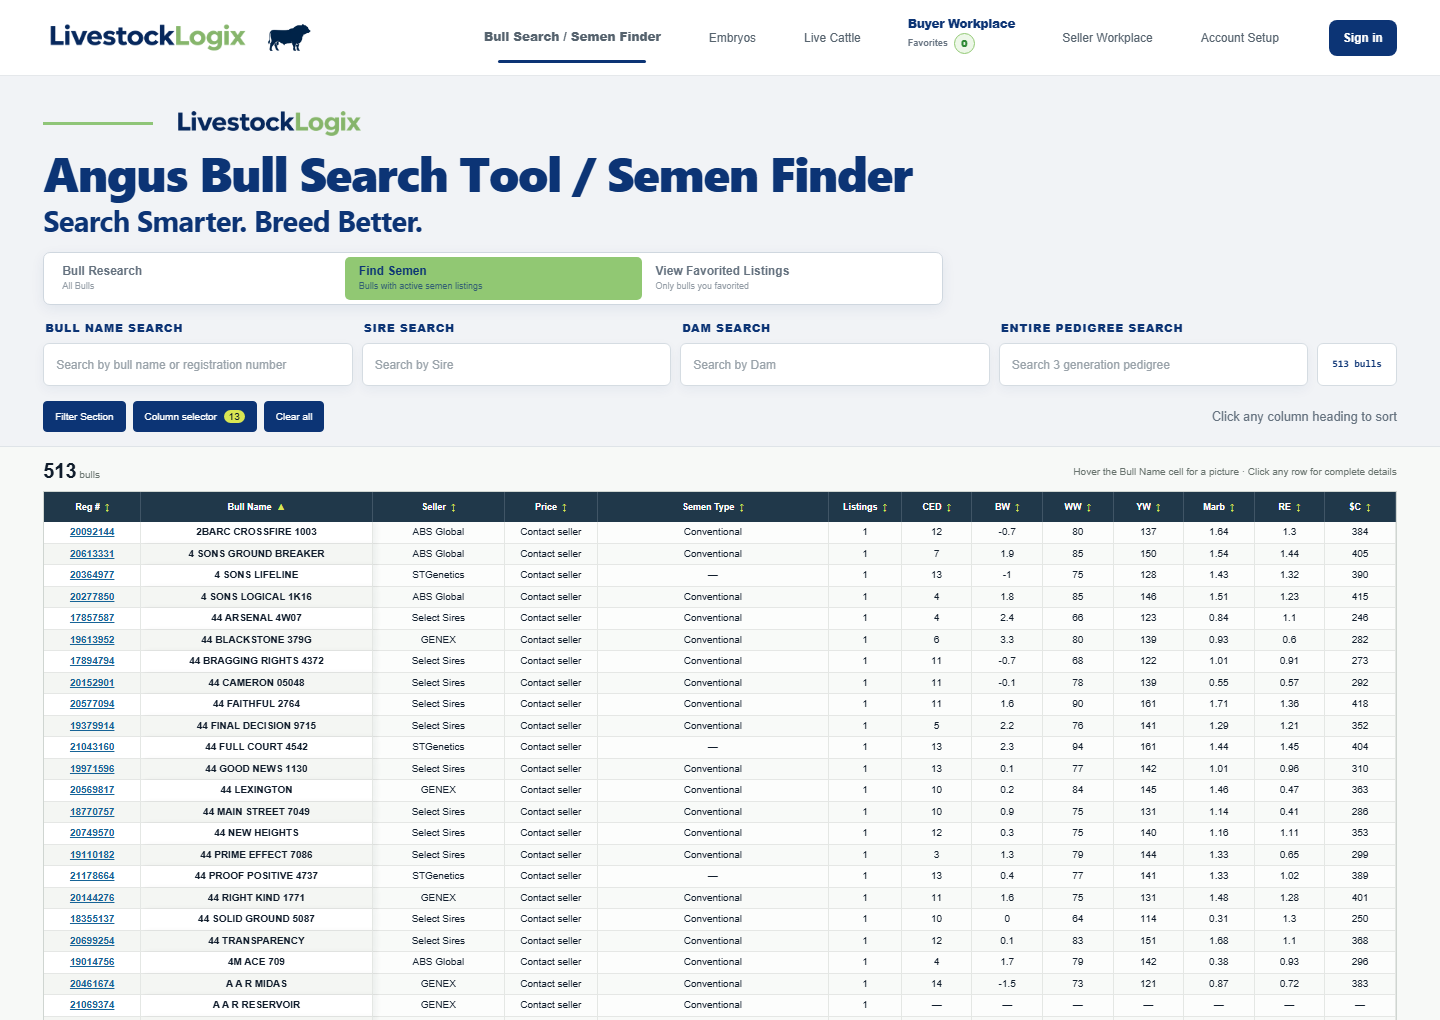Open Seller Workplace
The image size is (1440, 1020).
coord(1107,38)
